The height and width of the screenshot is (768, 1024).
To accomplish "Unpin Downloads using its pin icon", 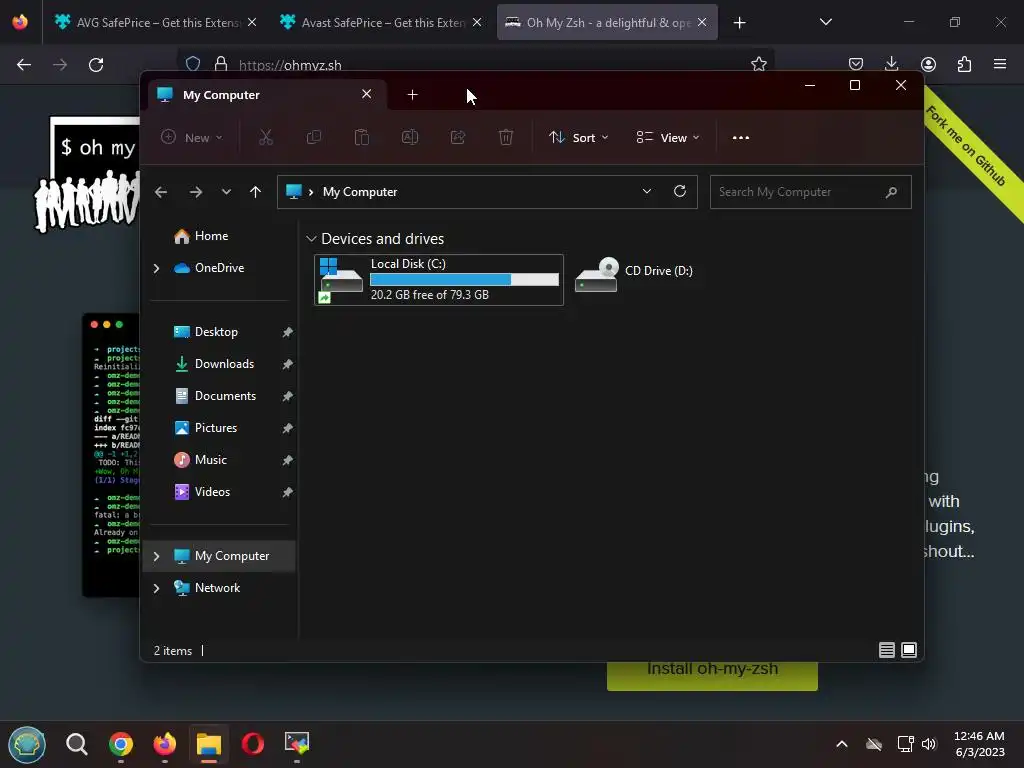I will pyautogui.click(x=287, y=364).
